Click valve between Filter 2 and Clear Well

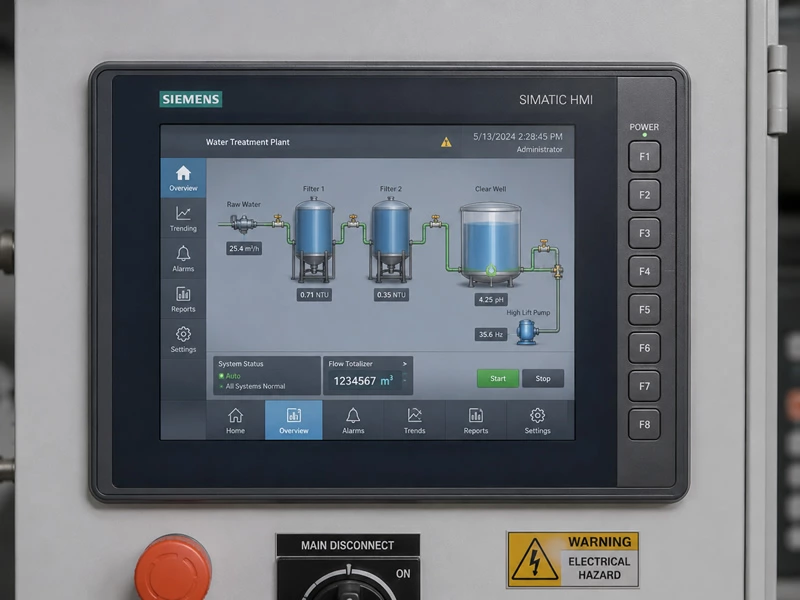(x=436, y=220)
